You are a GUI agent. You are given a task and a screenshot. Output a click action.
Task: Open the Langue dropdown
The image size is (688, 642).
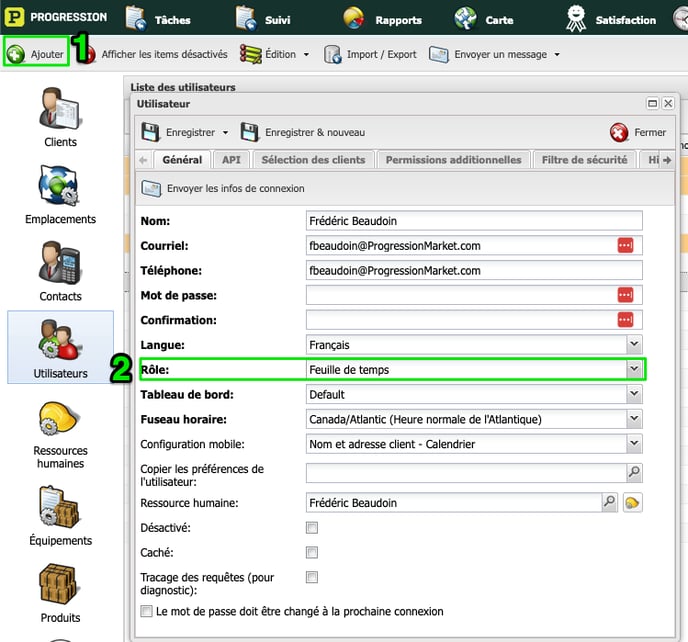click(x=634, y=345)
